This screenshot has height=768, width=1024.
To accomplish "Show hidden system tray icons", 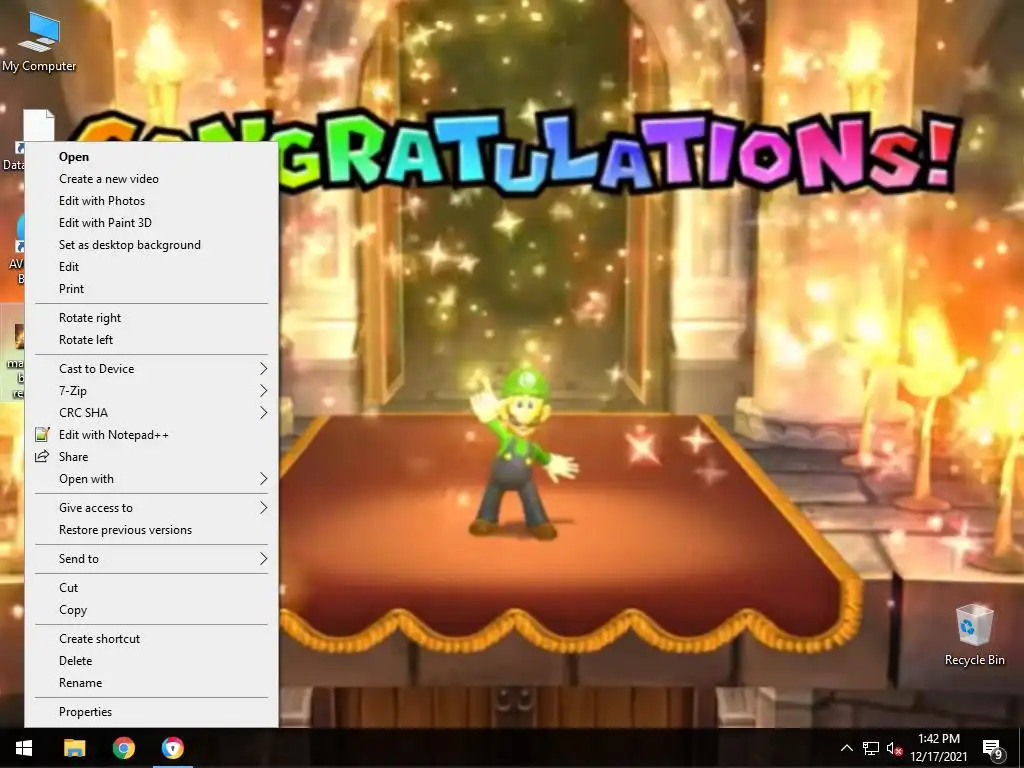I will pos(846,748).
